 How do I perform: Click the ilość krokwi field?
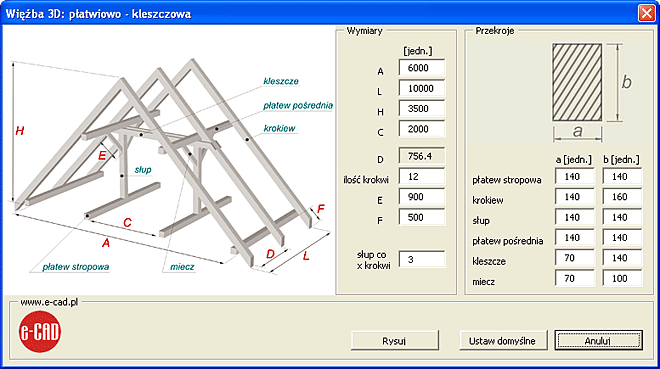coord(421,177)
